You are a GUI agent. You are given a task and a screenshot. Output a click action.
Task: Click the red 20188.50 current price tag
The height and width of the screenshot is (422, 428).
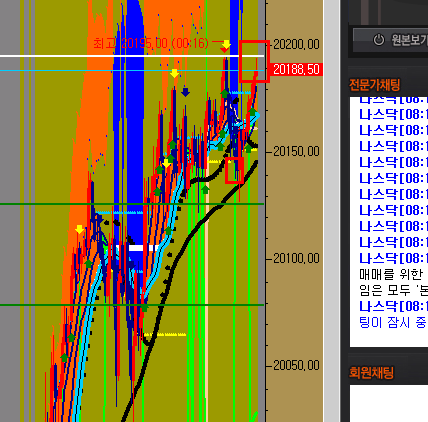296,69
